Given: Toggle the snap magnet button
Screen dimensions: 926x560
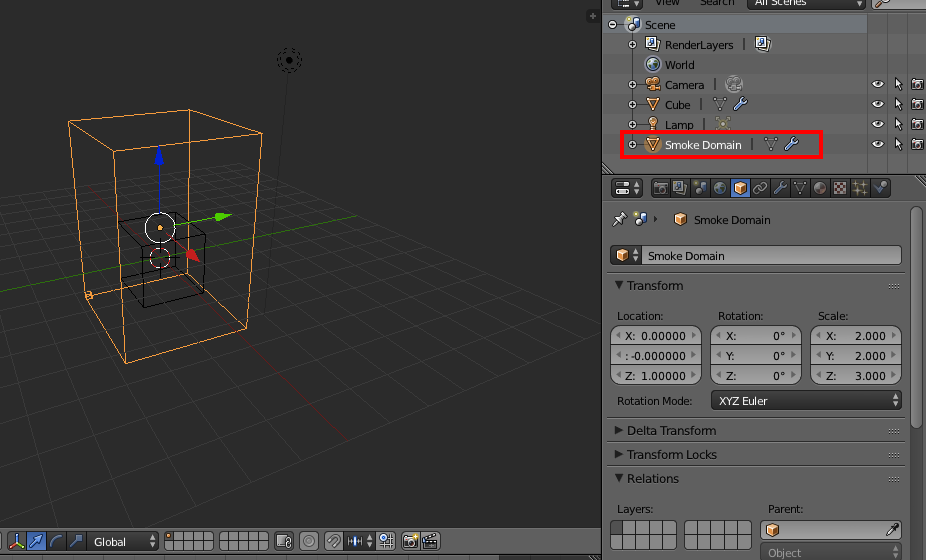Looking at the screenshot, I should 334,541.
